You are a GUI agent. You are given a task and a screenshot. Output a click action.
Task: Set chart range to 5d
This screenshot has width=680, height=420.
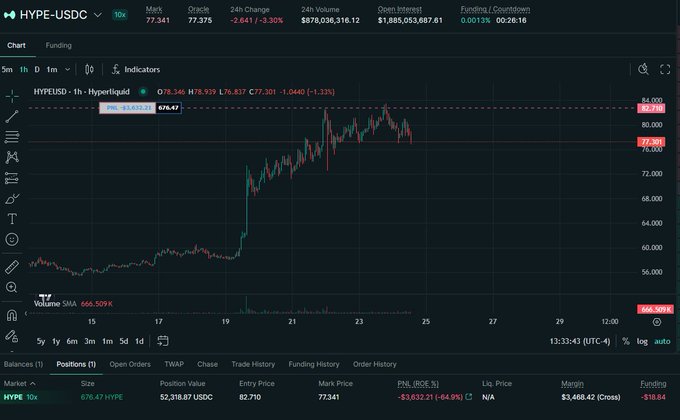tap(124, 341)
